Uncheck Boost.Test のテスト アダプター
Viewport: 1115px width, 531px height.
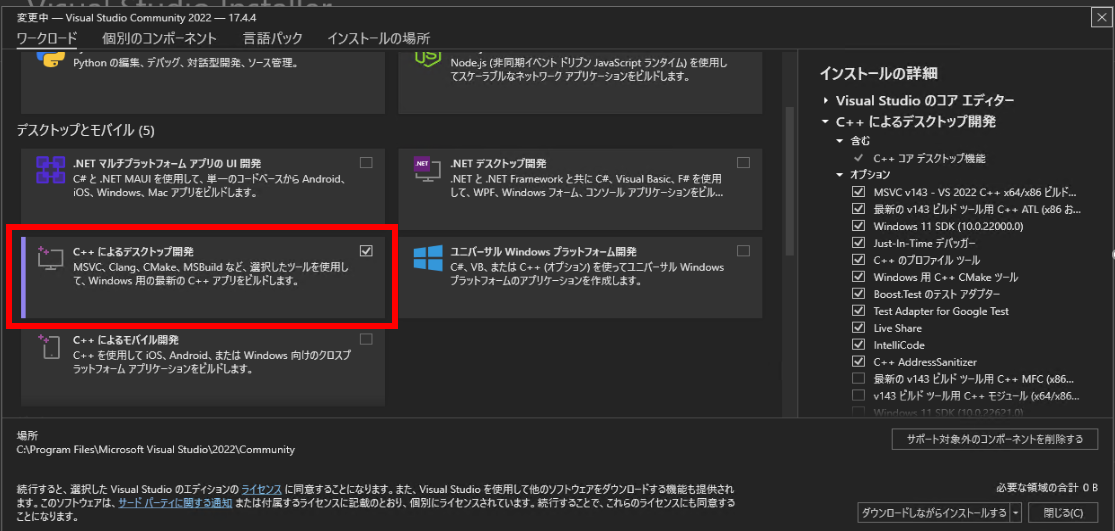[858, 294]
